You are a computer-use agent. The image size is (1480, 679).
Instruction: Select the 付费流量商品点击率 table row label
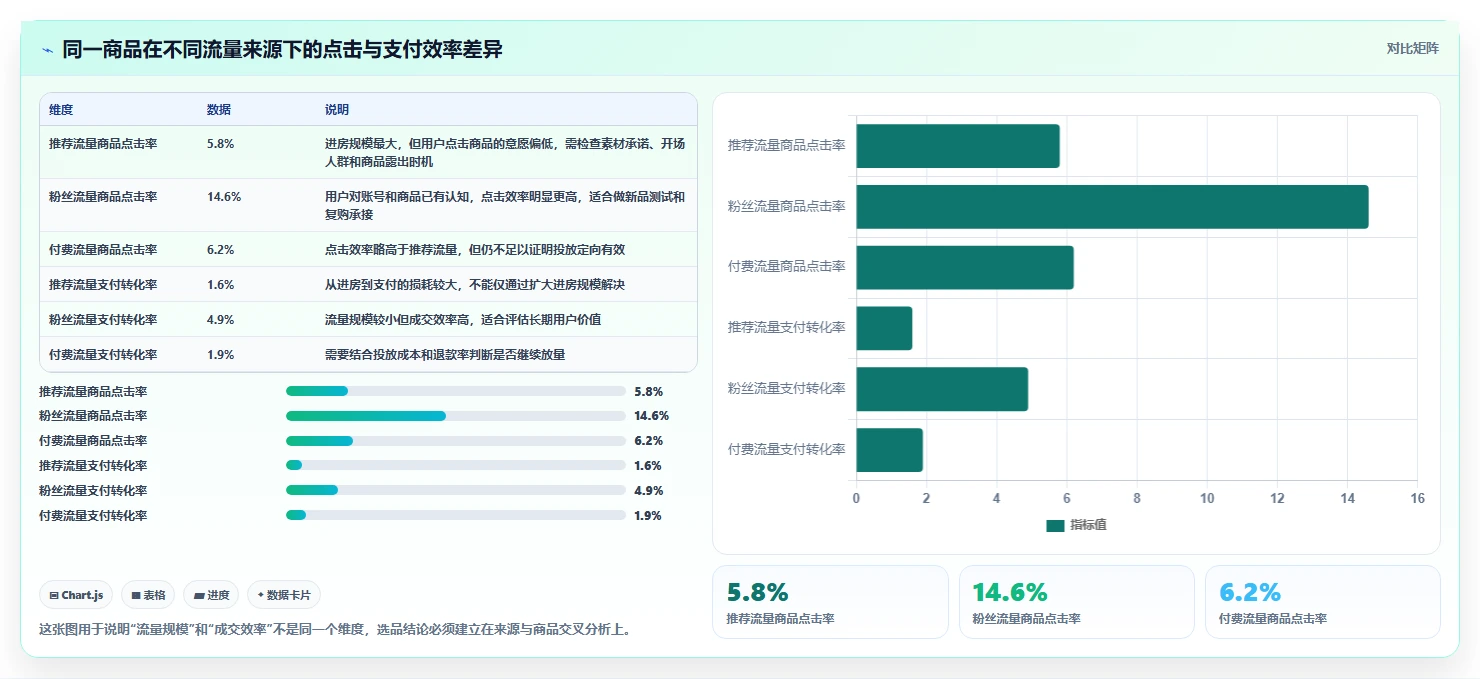(103, 250)
